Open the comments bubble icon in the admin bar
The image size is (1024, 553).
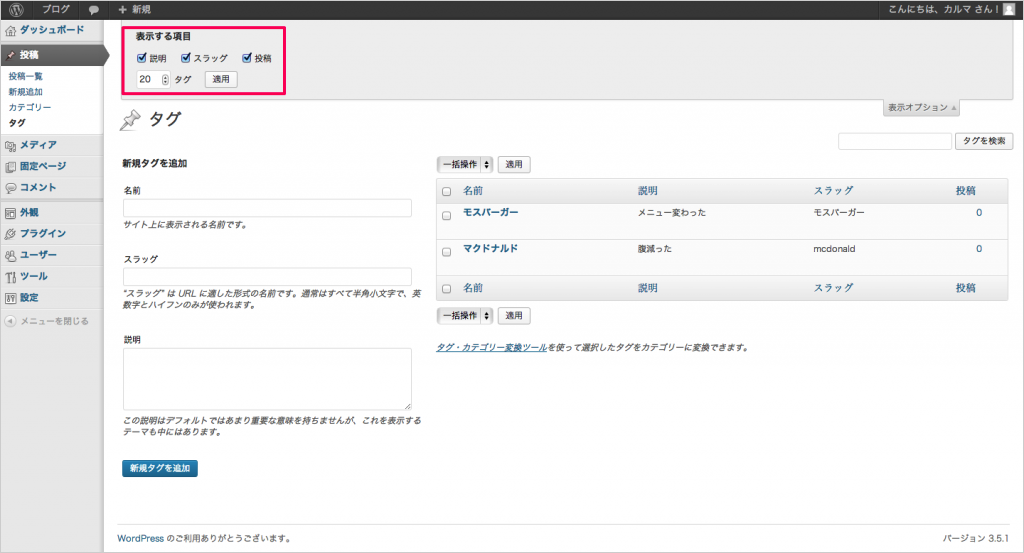pos(93,10)
